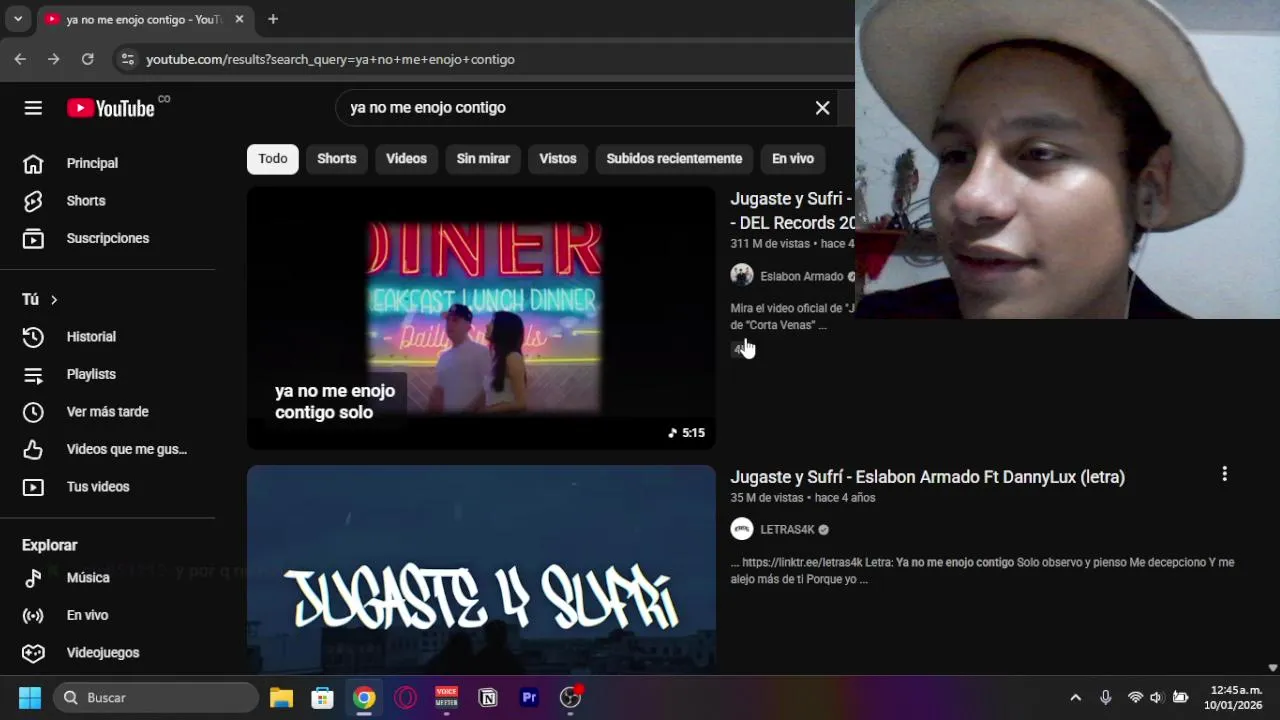The height and width of the screenshot is (720, 1280).
Task: Open Microsoft Store from taskbar
Action: [322, 697]
